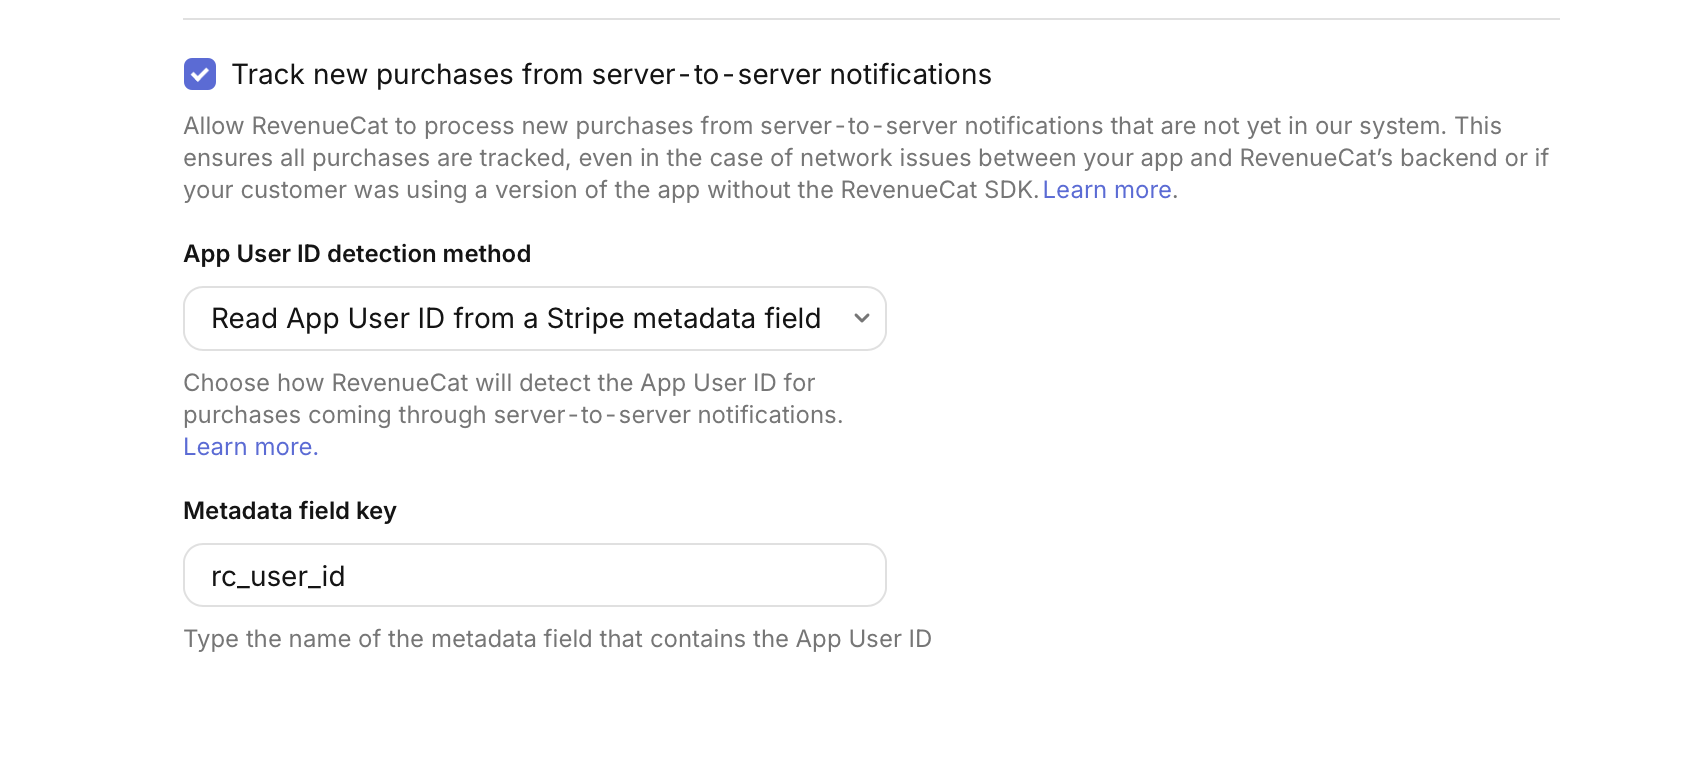1682x760 pixels.
Task: Click the 'Track new purchases from server-to-server notifications' label
Action: tap(611, 74)
